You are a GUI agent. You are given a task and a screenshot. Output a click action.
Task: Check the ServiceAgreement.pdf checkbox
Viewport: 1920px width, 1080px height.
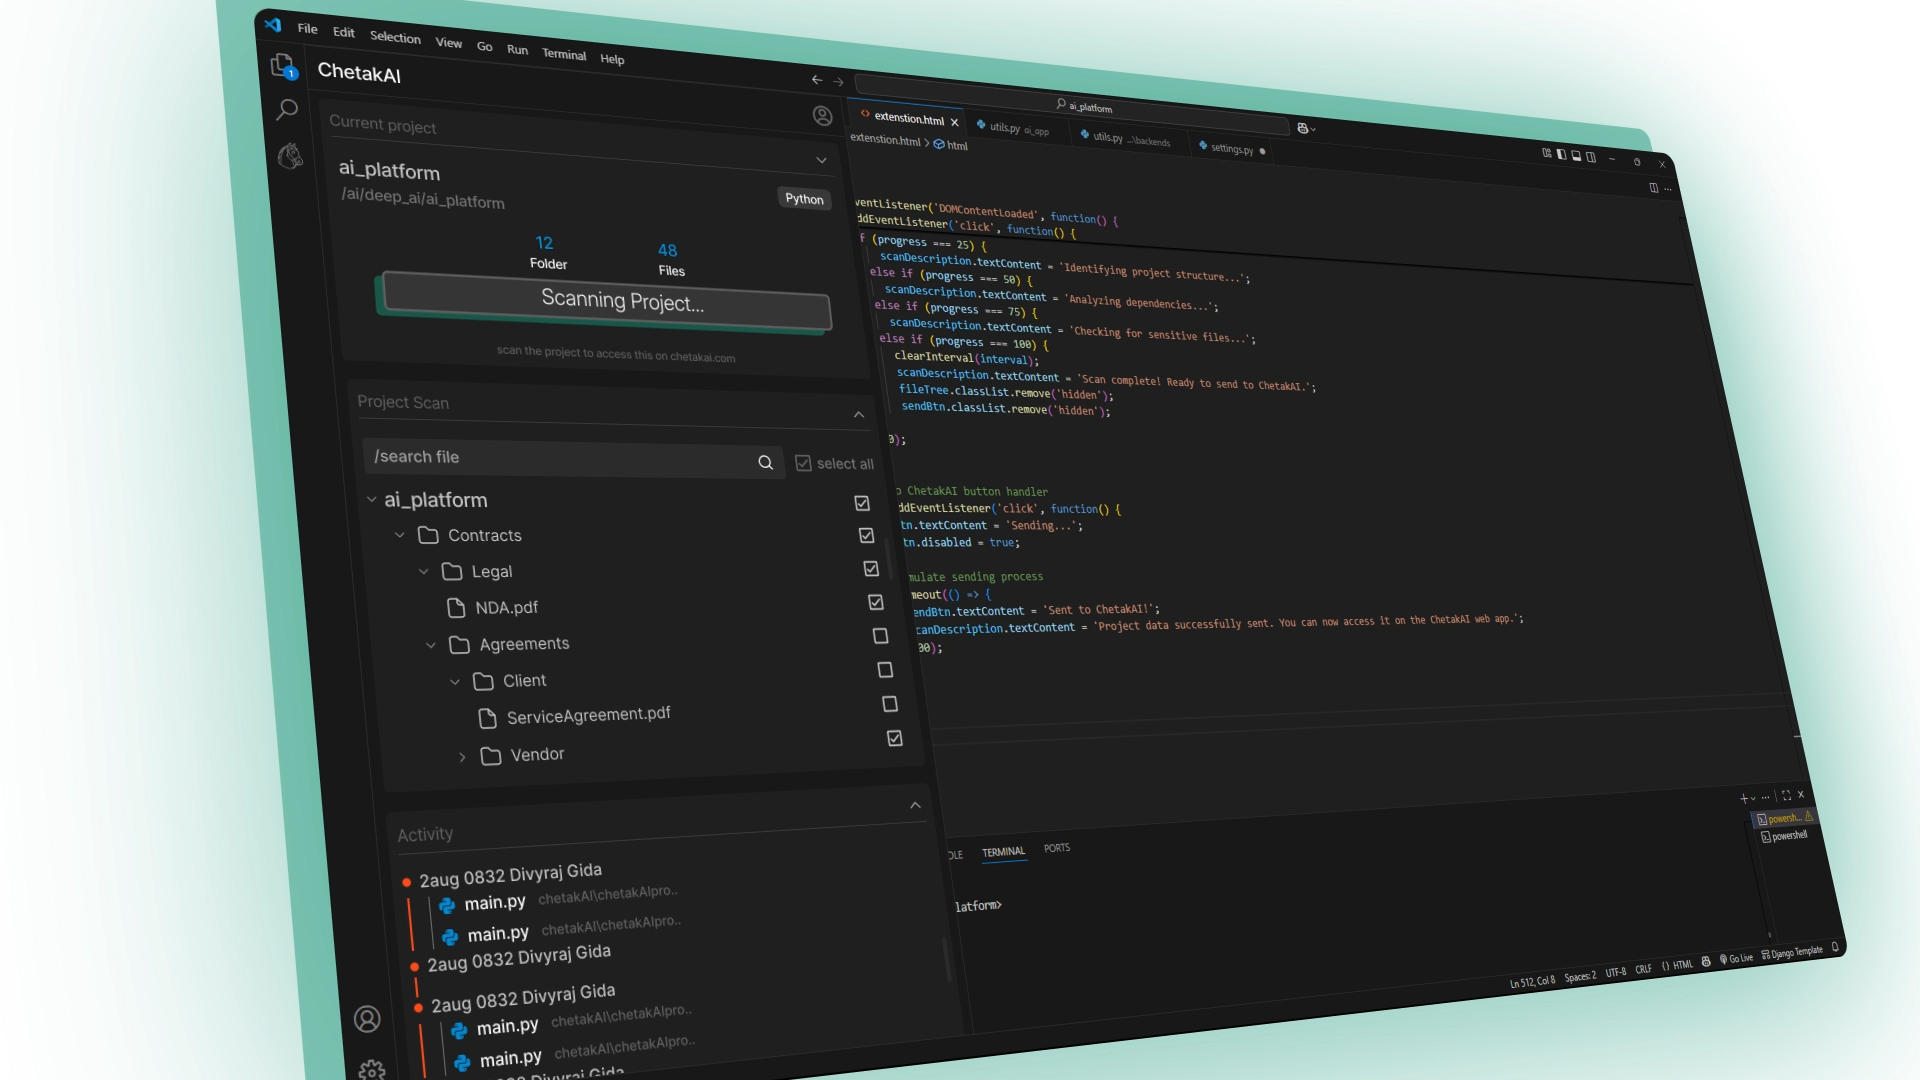click(x=890, y=704)
